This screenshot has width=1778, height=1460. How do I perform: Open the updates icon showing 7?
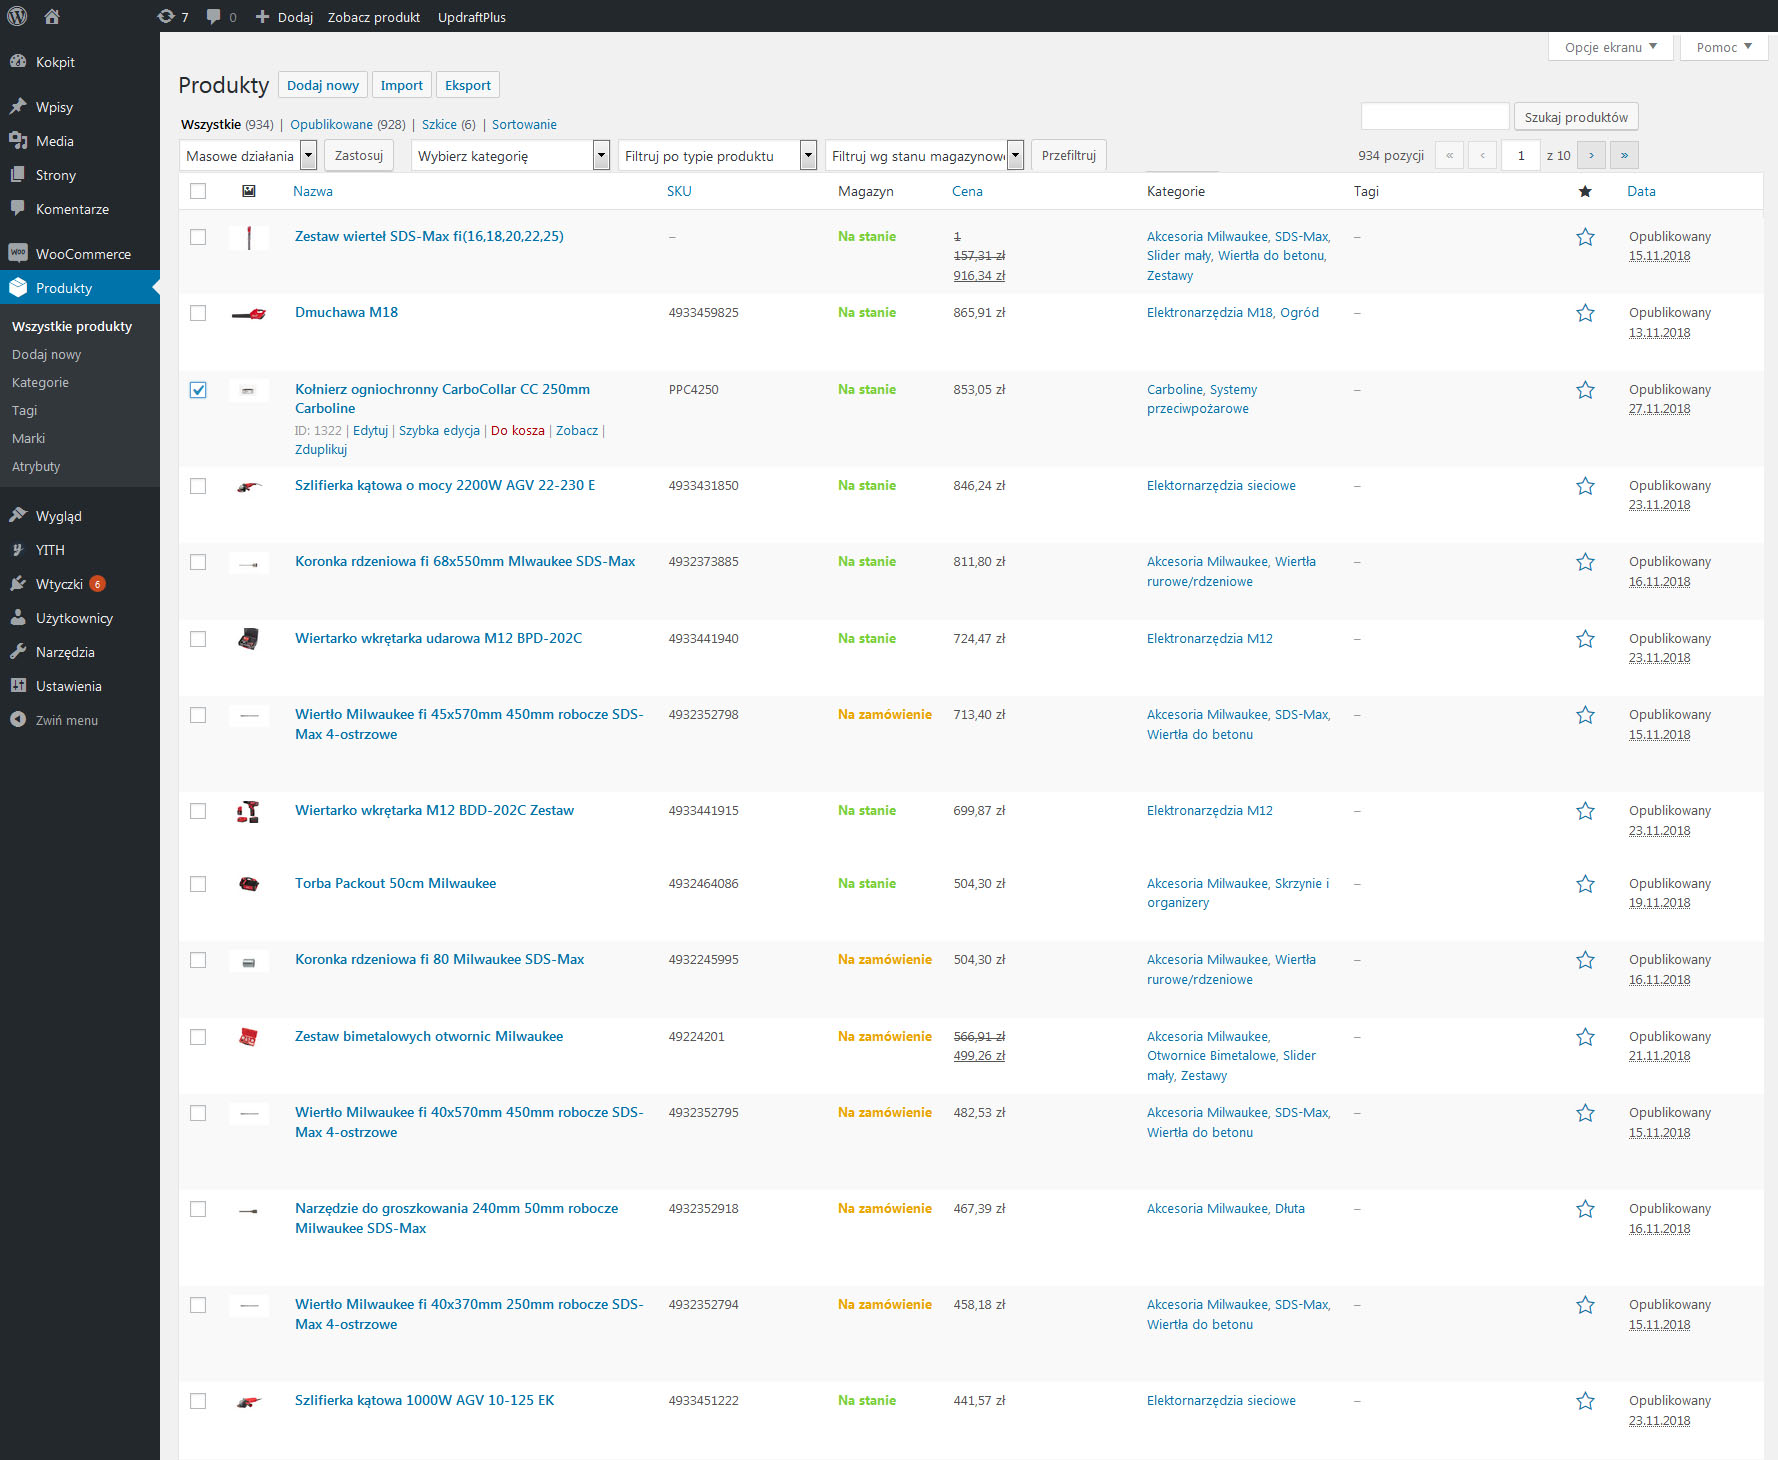point(166,16)
